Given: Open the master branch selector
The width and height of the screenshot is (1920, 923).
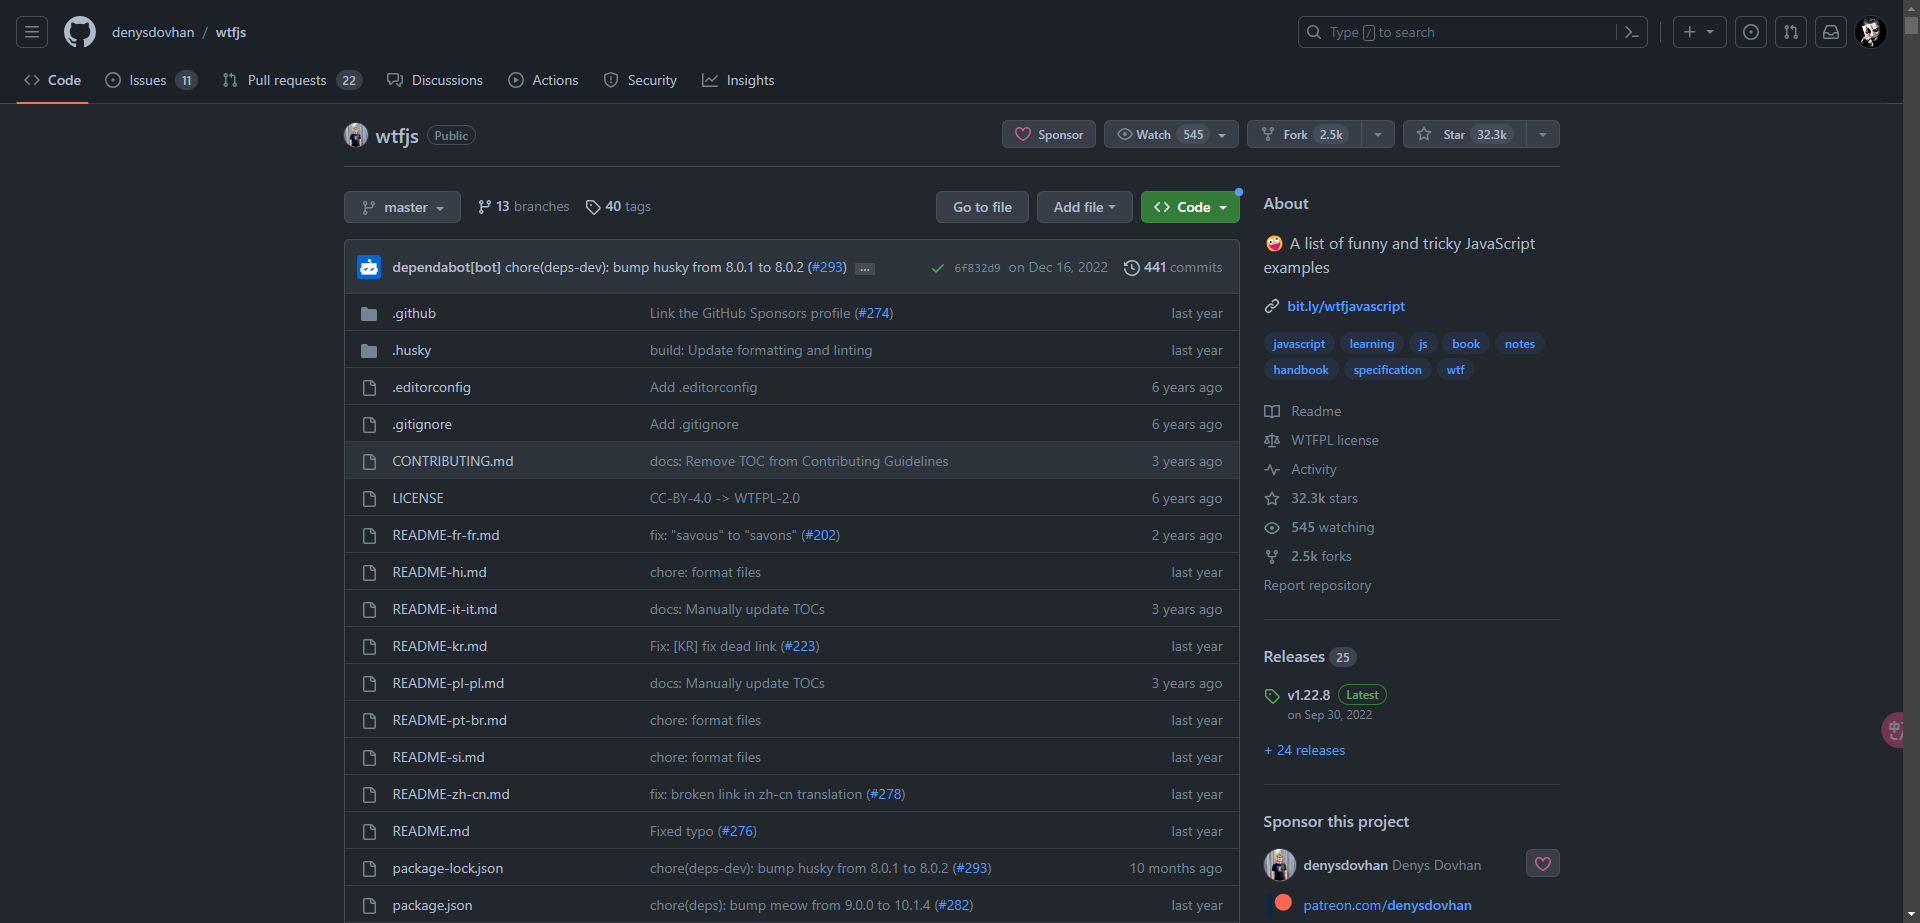Looking at the screenshot, I should pos(402,207).
